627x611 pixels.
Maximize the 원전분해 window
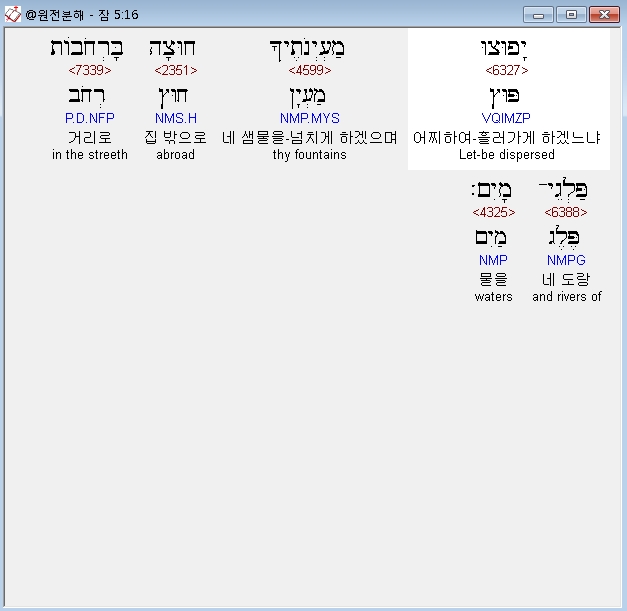coord(571,15)
